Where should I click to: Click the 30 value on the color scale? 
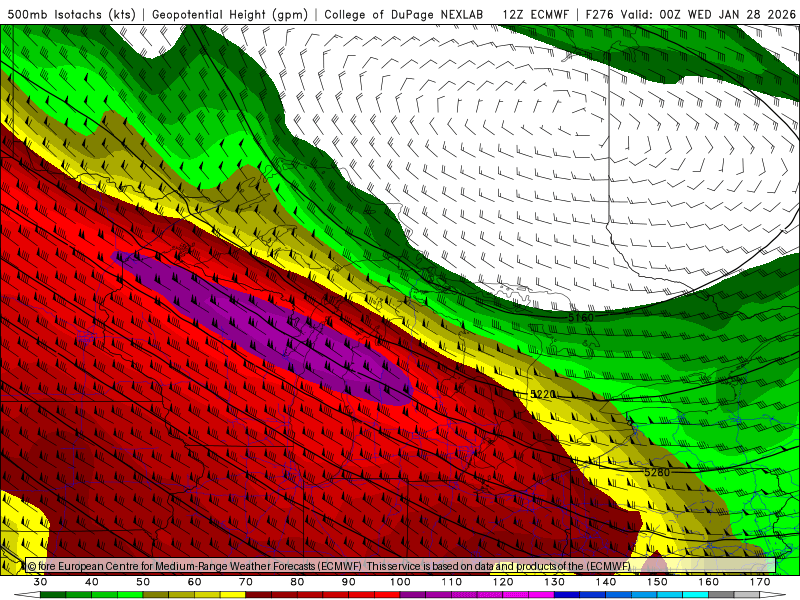click(x=40, y=582)
